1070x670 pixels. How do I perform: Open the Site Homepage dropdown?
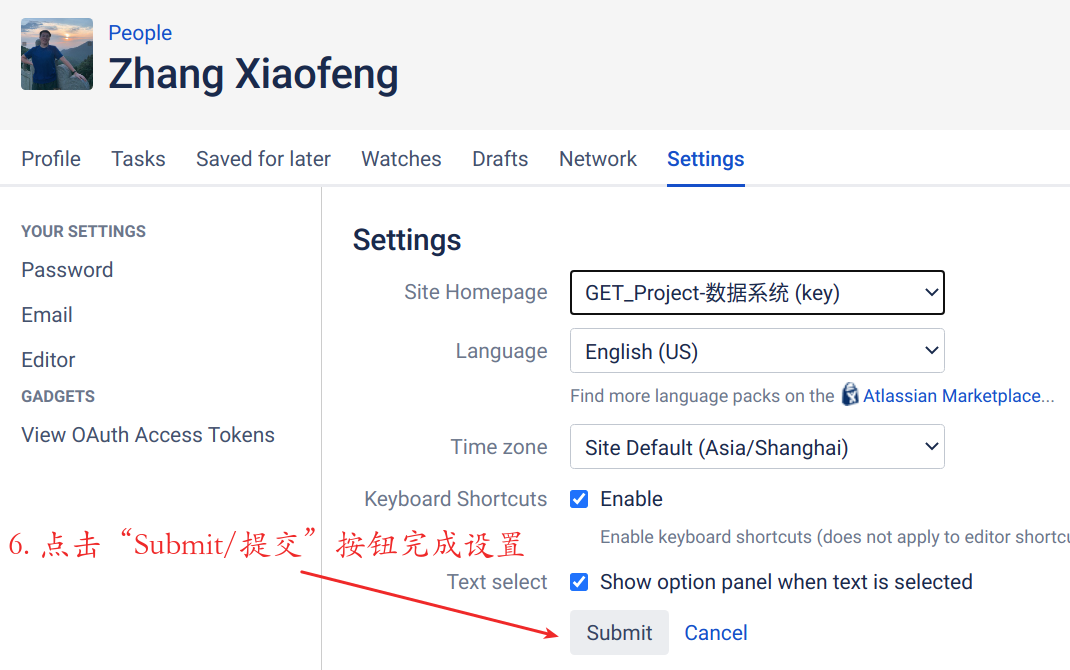[757, 293]
